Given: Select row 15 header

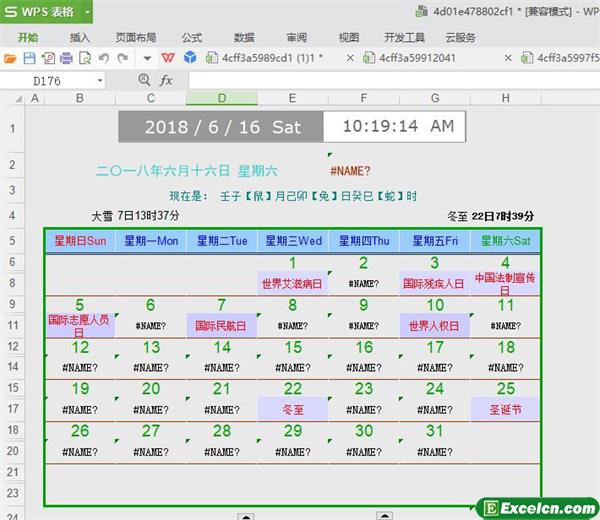Looking at the screenshot, I should coord(13,387).
